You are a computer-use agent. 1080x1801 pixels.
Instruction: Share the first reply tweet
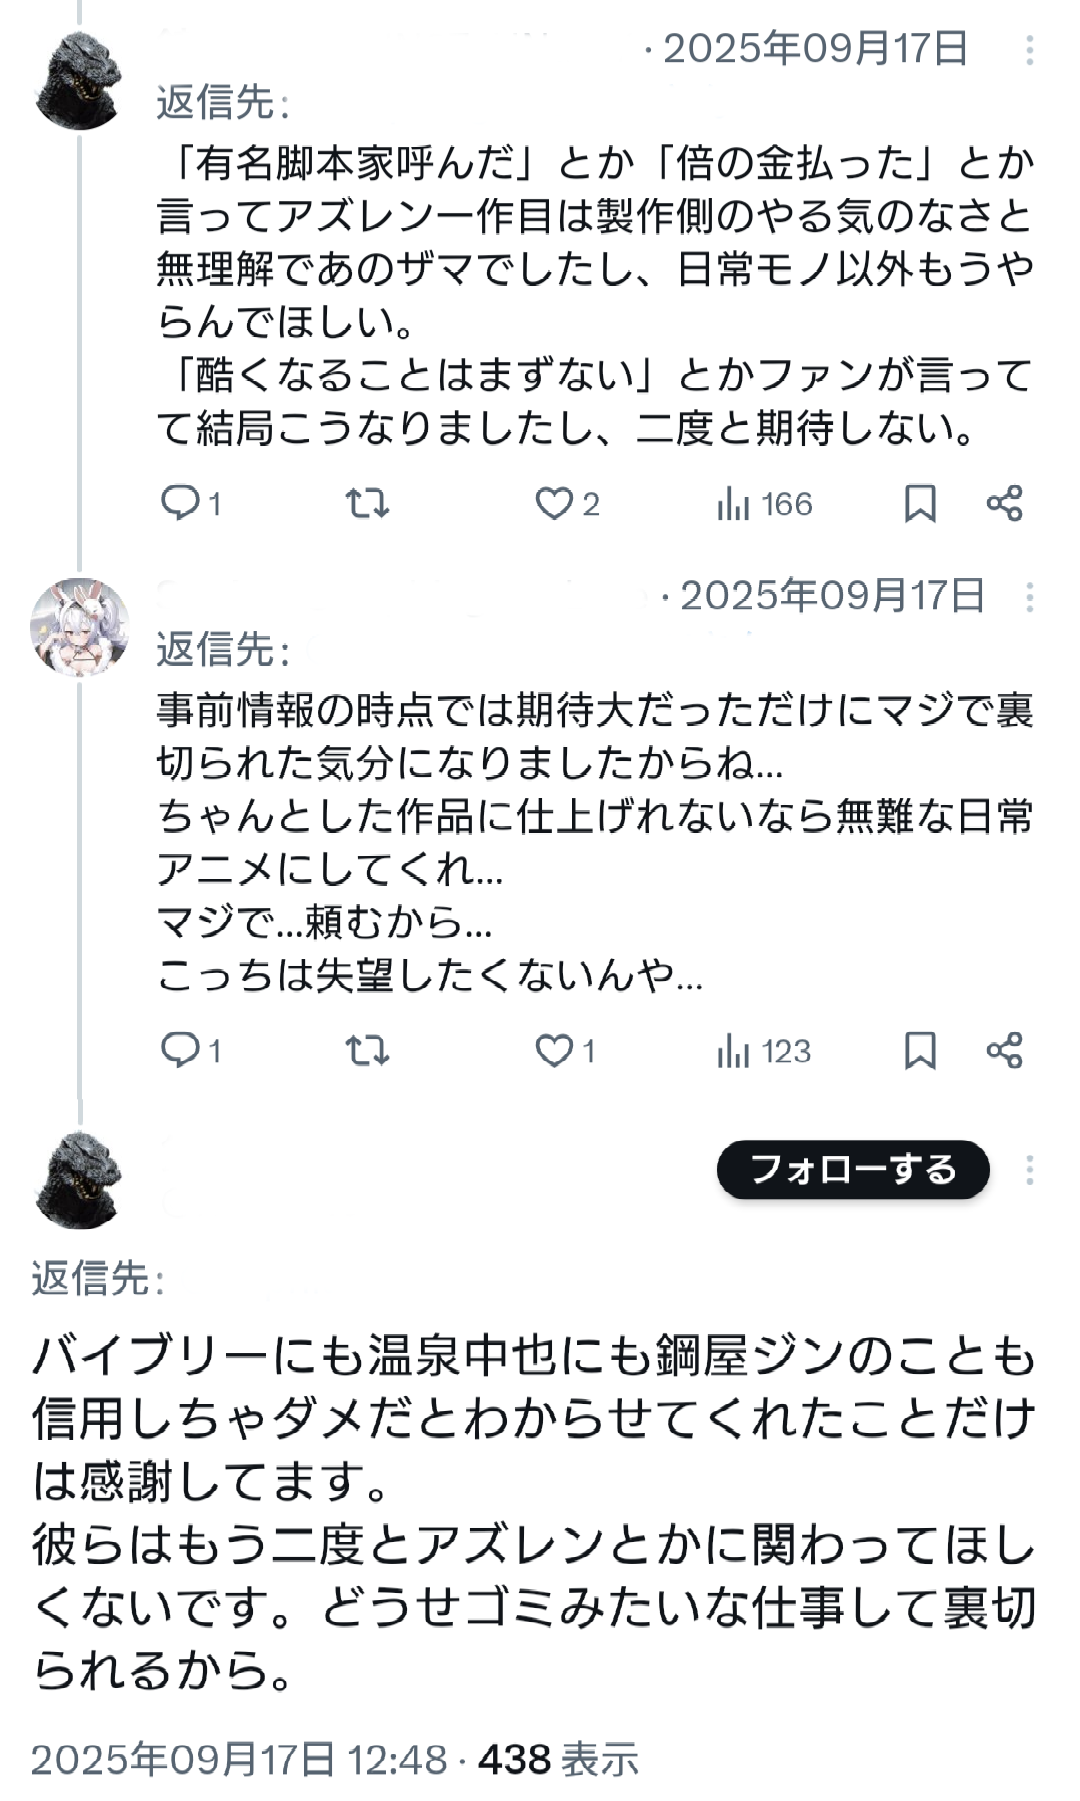tap(1004, 503)
